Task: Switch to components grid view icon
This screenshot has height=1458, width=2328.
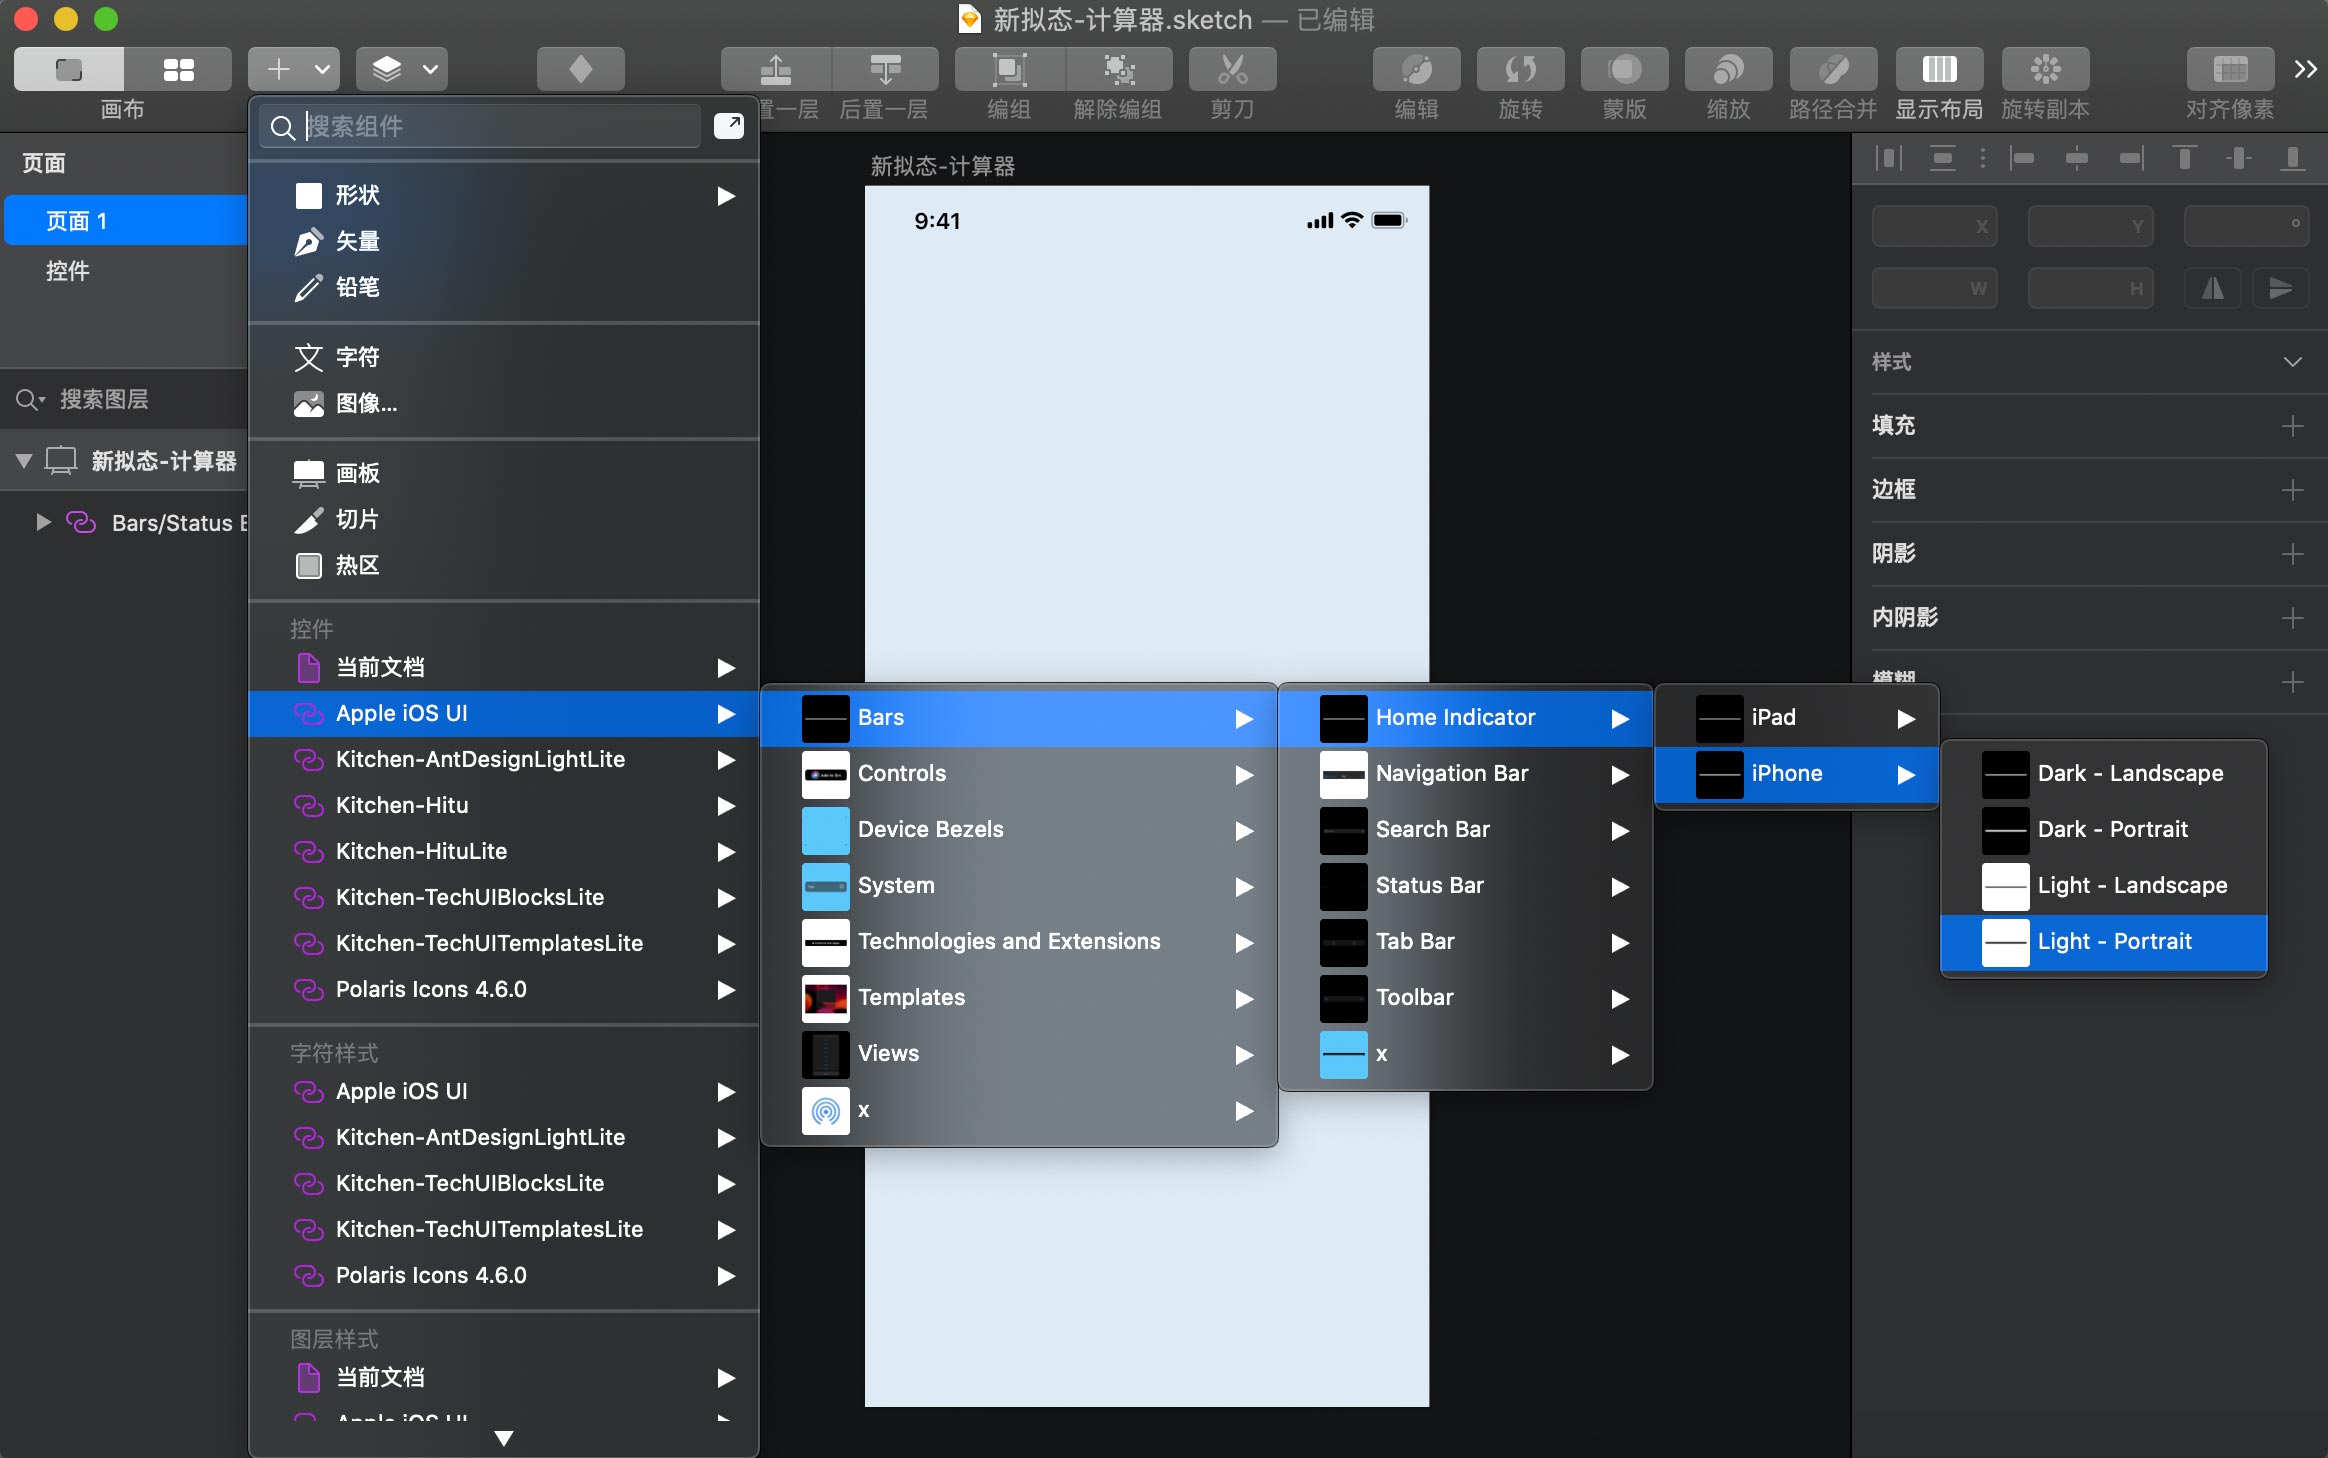Action: point(178,69)
